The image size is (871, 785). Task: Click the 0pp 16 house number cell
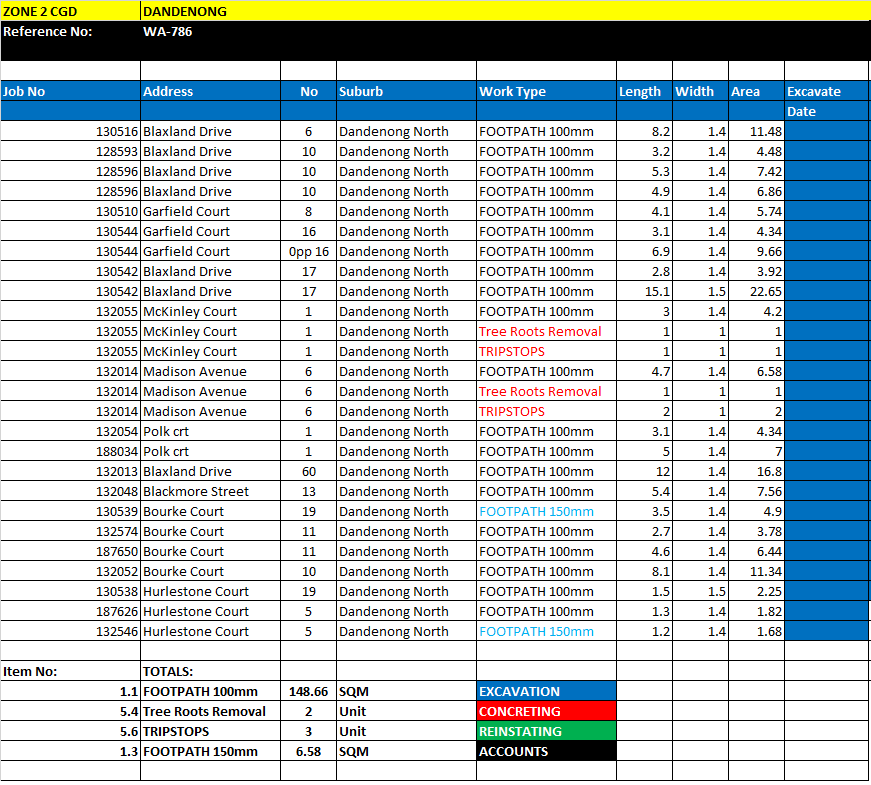click(308, 251)
